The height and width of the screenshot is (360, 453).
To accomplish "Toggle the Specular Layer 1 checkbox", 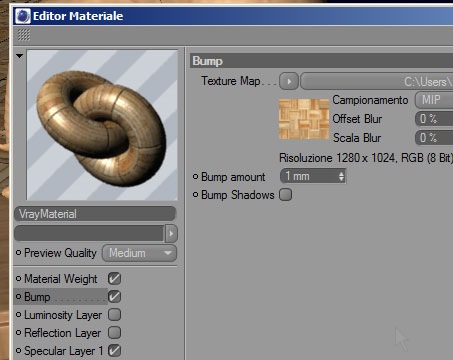I will tap(114, 351).
